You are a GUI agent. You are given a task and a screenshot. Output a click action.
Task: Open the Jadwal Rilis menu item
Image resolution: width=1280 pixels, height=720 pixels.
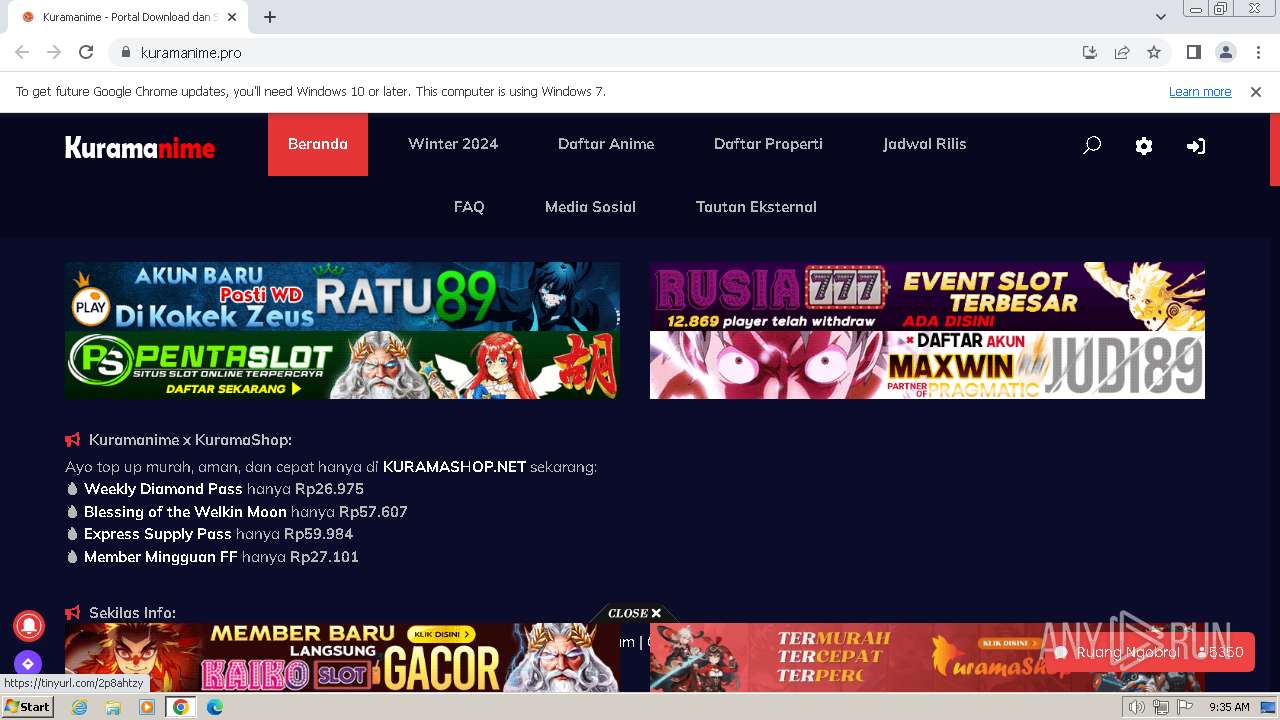coord(924,144)
